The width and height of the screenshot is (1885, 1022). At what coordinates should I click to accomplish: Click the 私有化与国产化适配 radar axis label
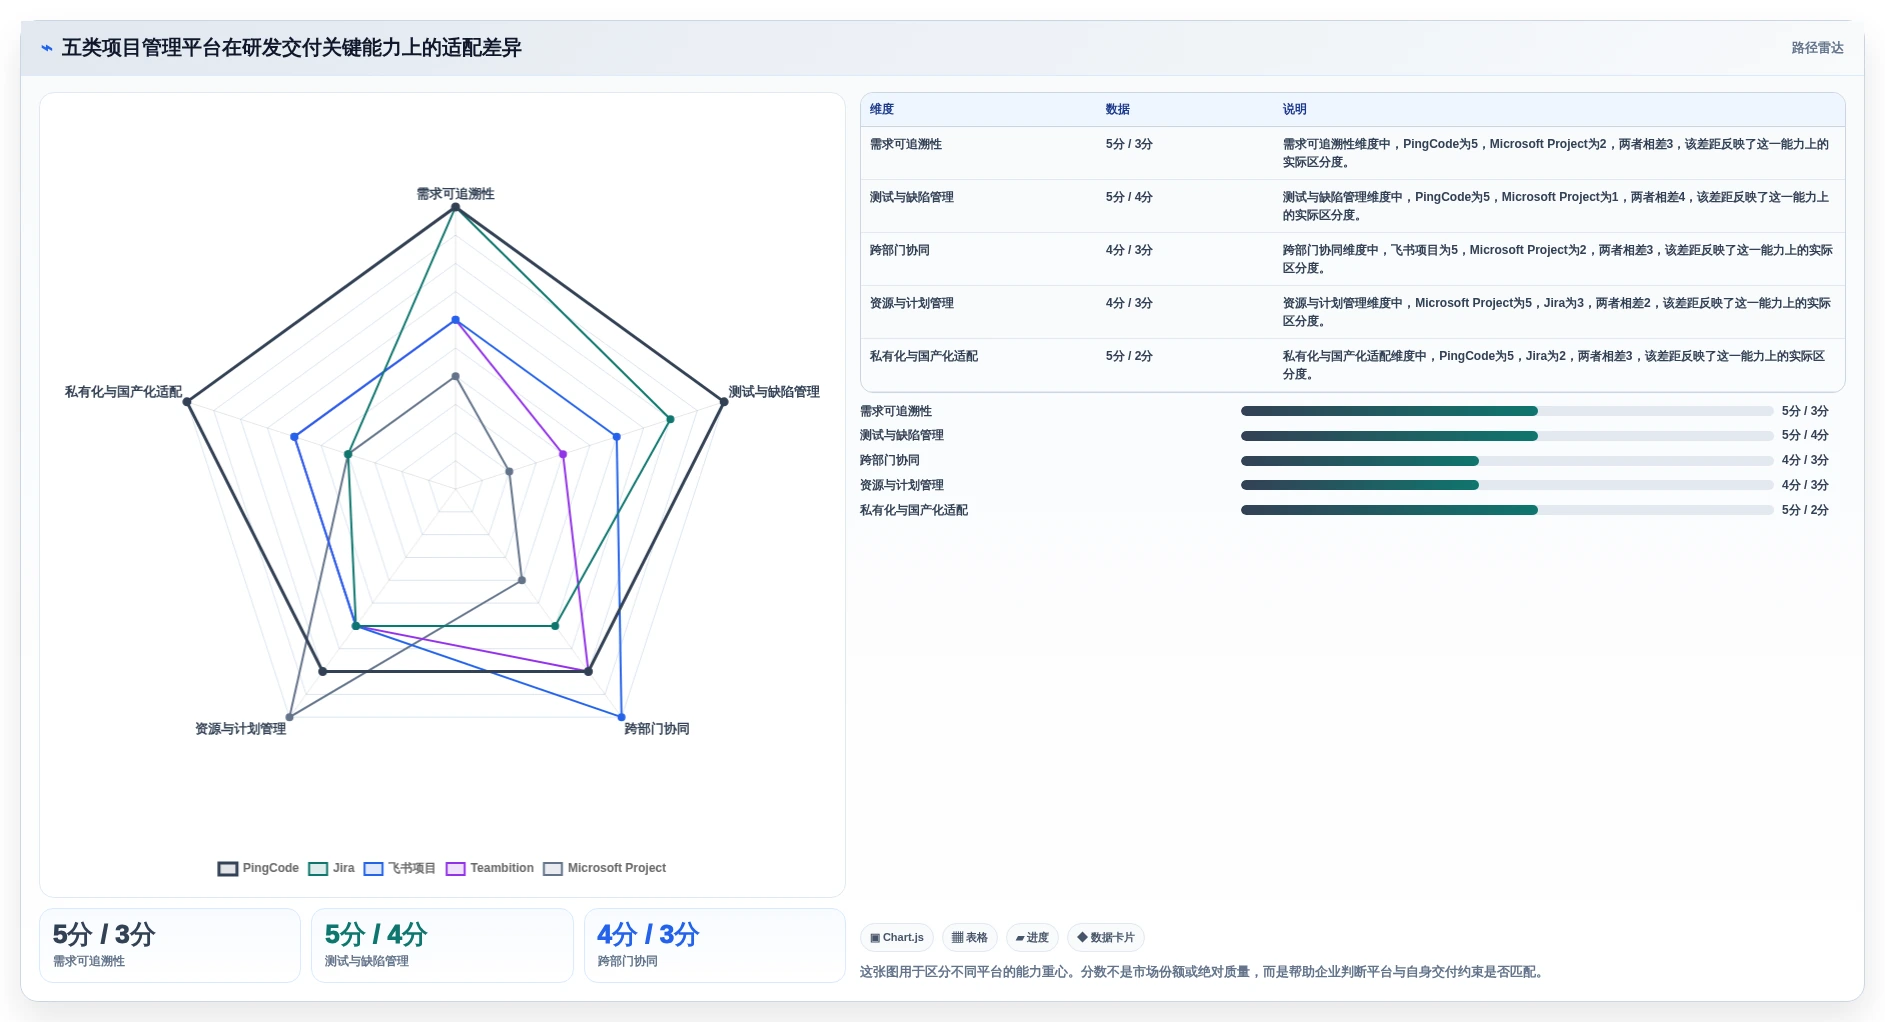click(123, 392)
